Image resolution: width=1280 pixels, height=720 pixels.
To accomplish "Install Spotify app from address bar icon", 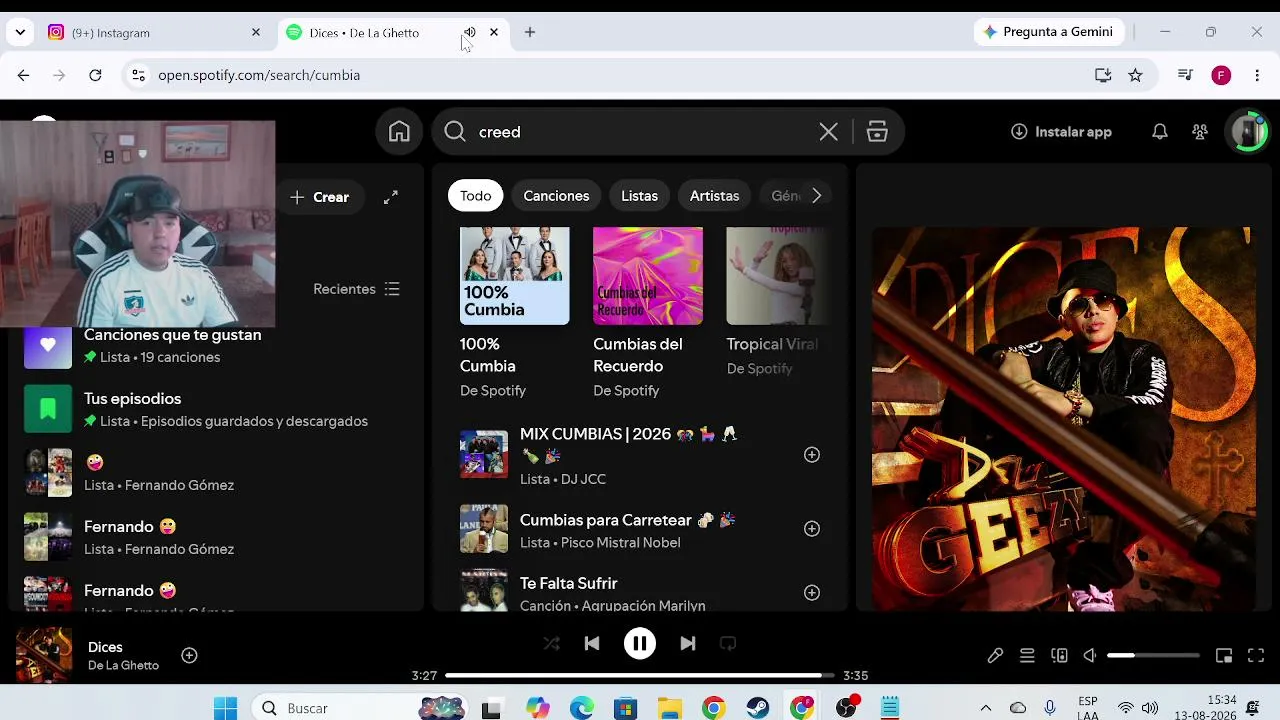I will coord(1103,75).
